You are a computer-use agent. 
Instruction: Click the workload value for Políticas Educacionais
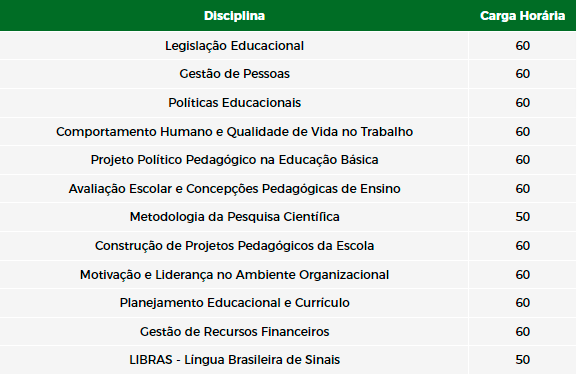523,103
